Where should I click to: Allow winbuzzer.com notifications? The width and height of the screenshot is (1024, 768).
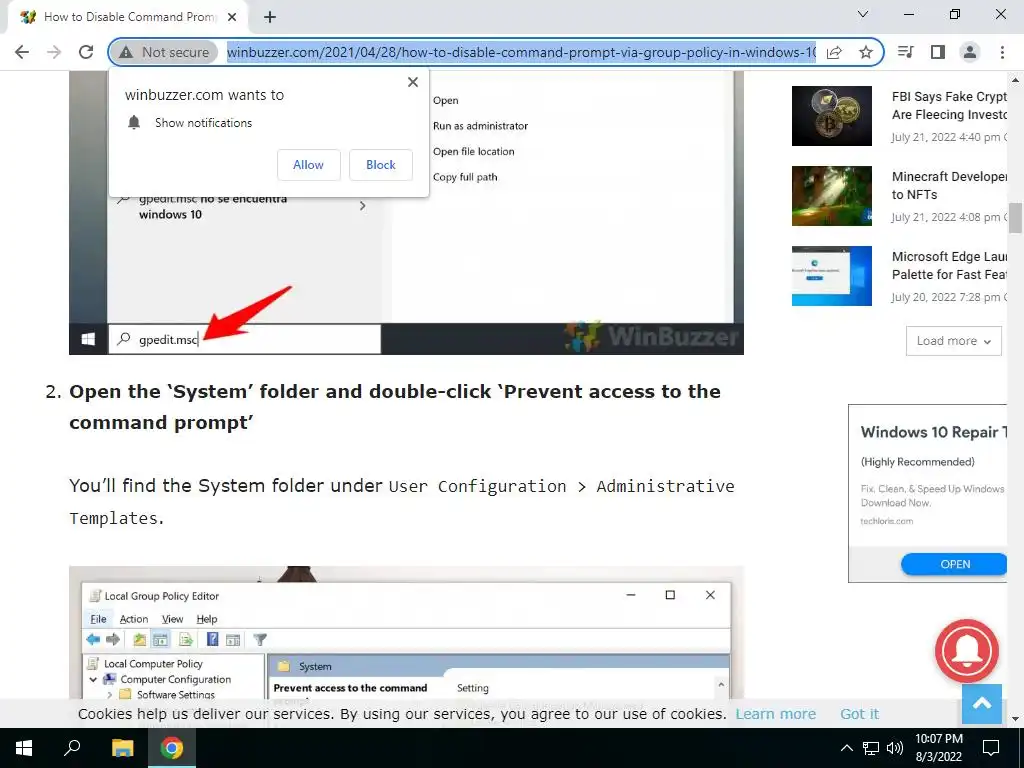[308, 165]
